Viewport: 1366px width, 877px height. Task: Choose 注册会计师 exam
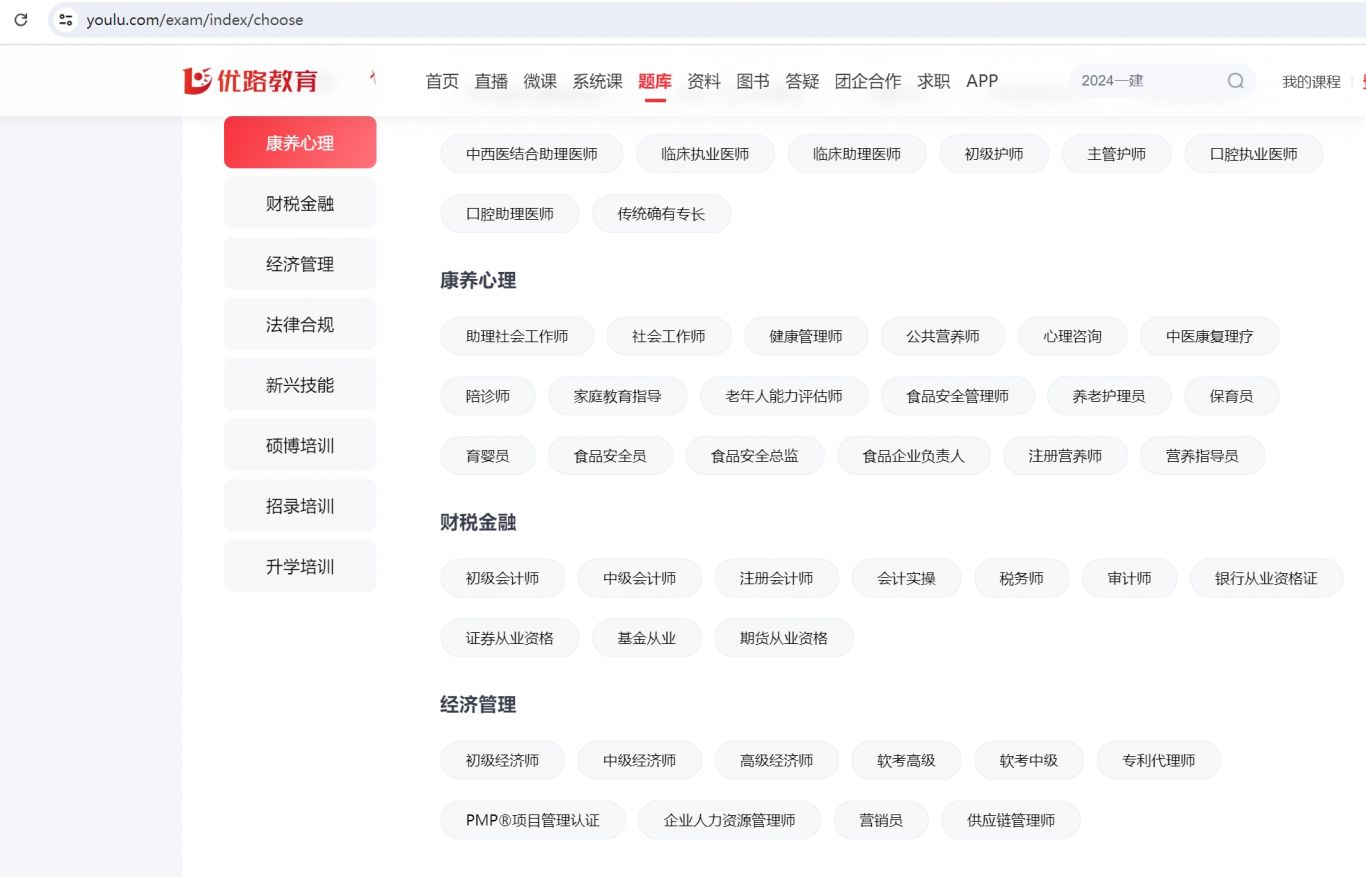point(777,578)
